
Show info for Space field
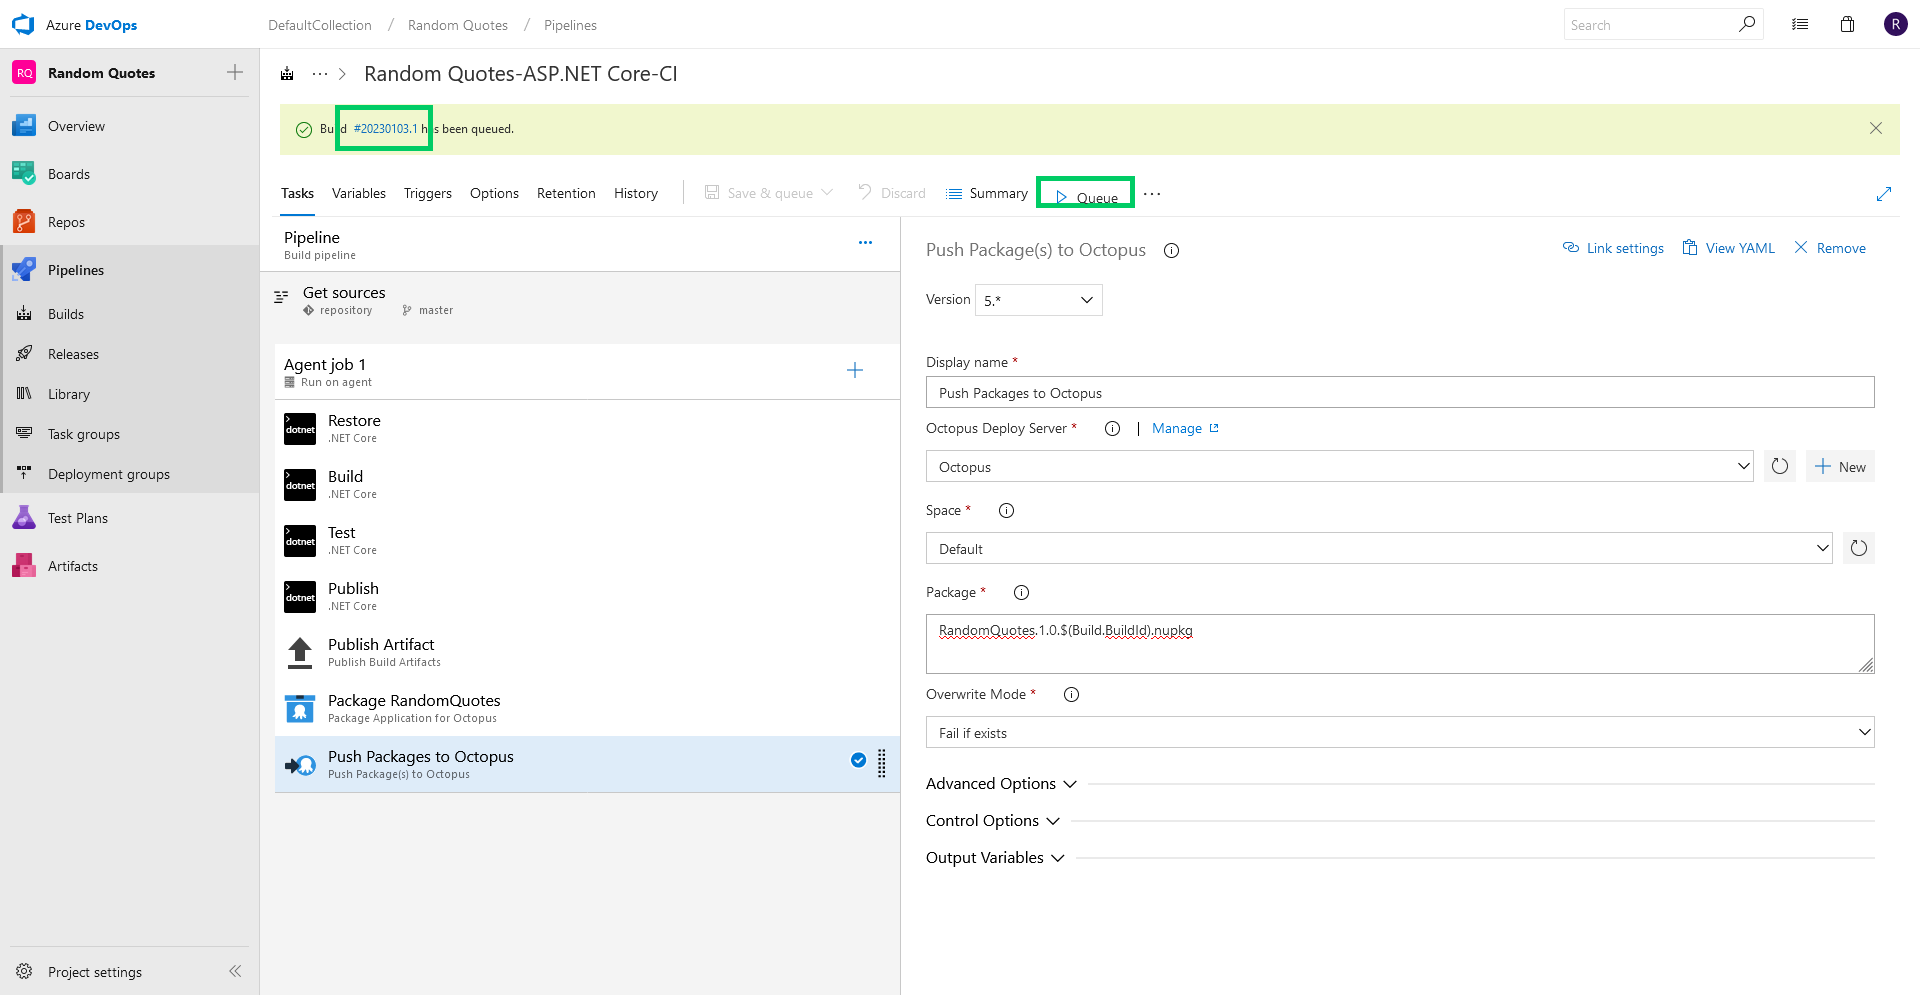pyautogui.click(x=1006, y=511)
